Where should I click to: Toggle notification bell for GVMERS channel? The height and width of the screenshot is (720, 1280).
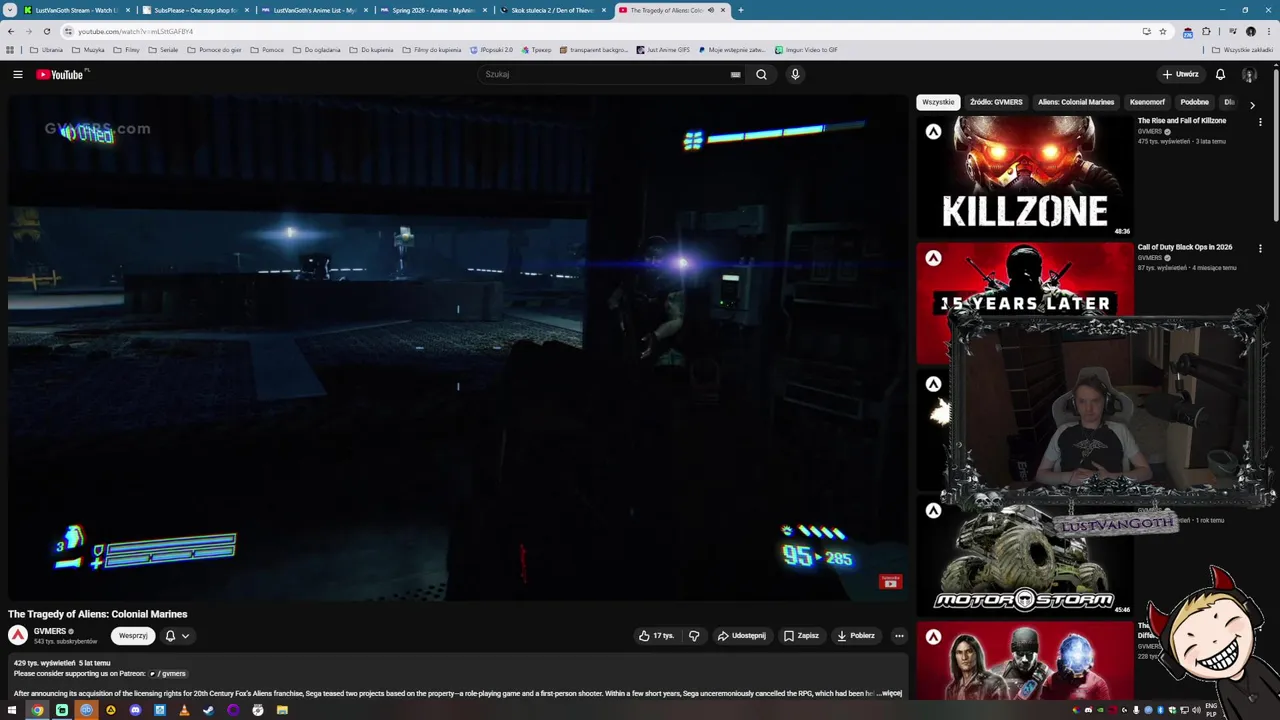pos(176,636)
